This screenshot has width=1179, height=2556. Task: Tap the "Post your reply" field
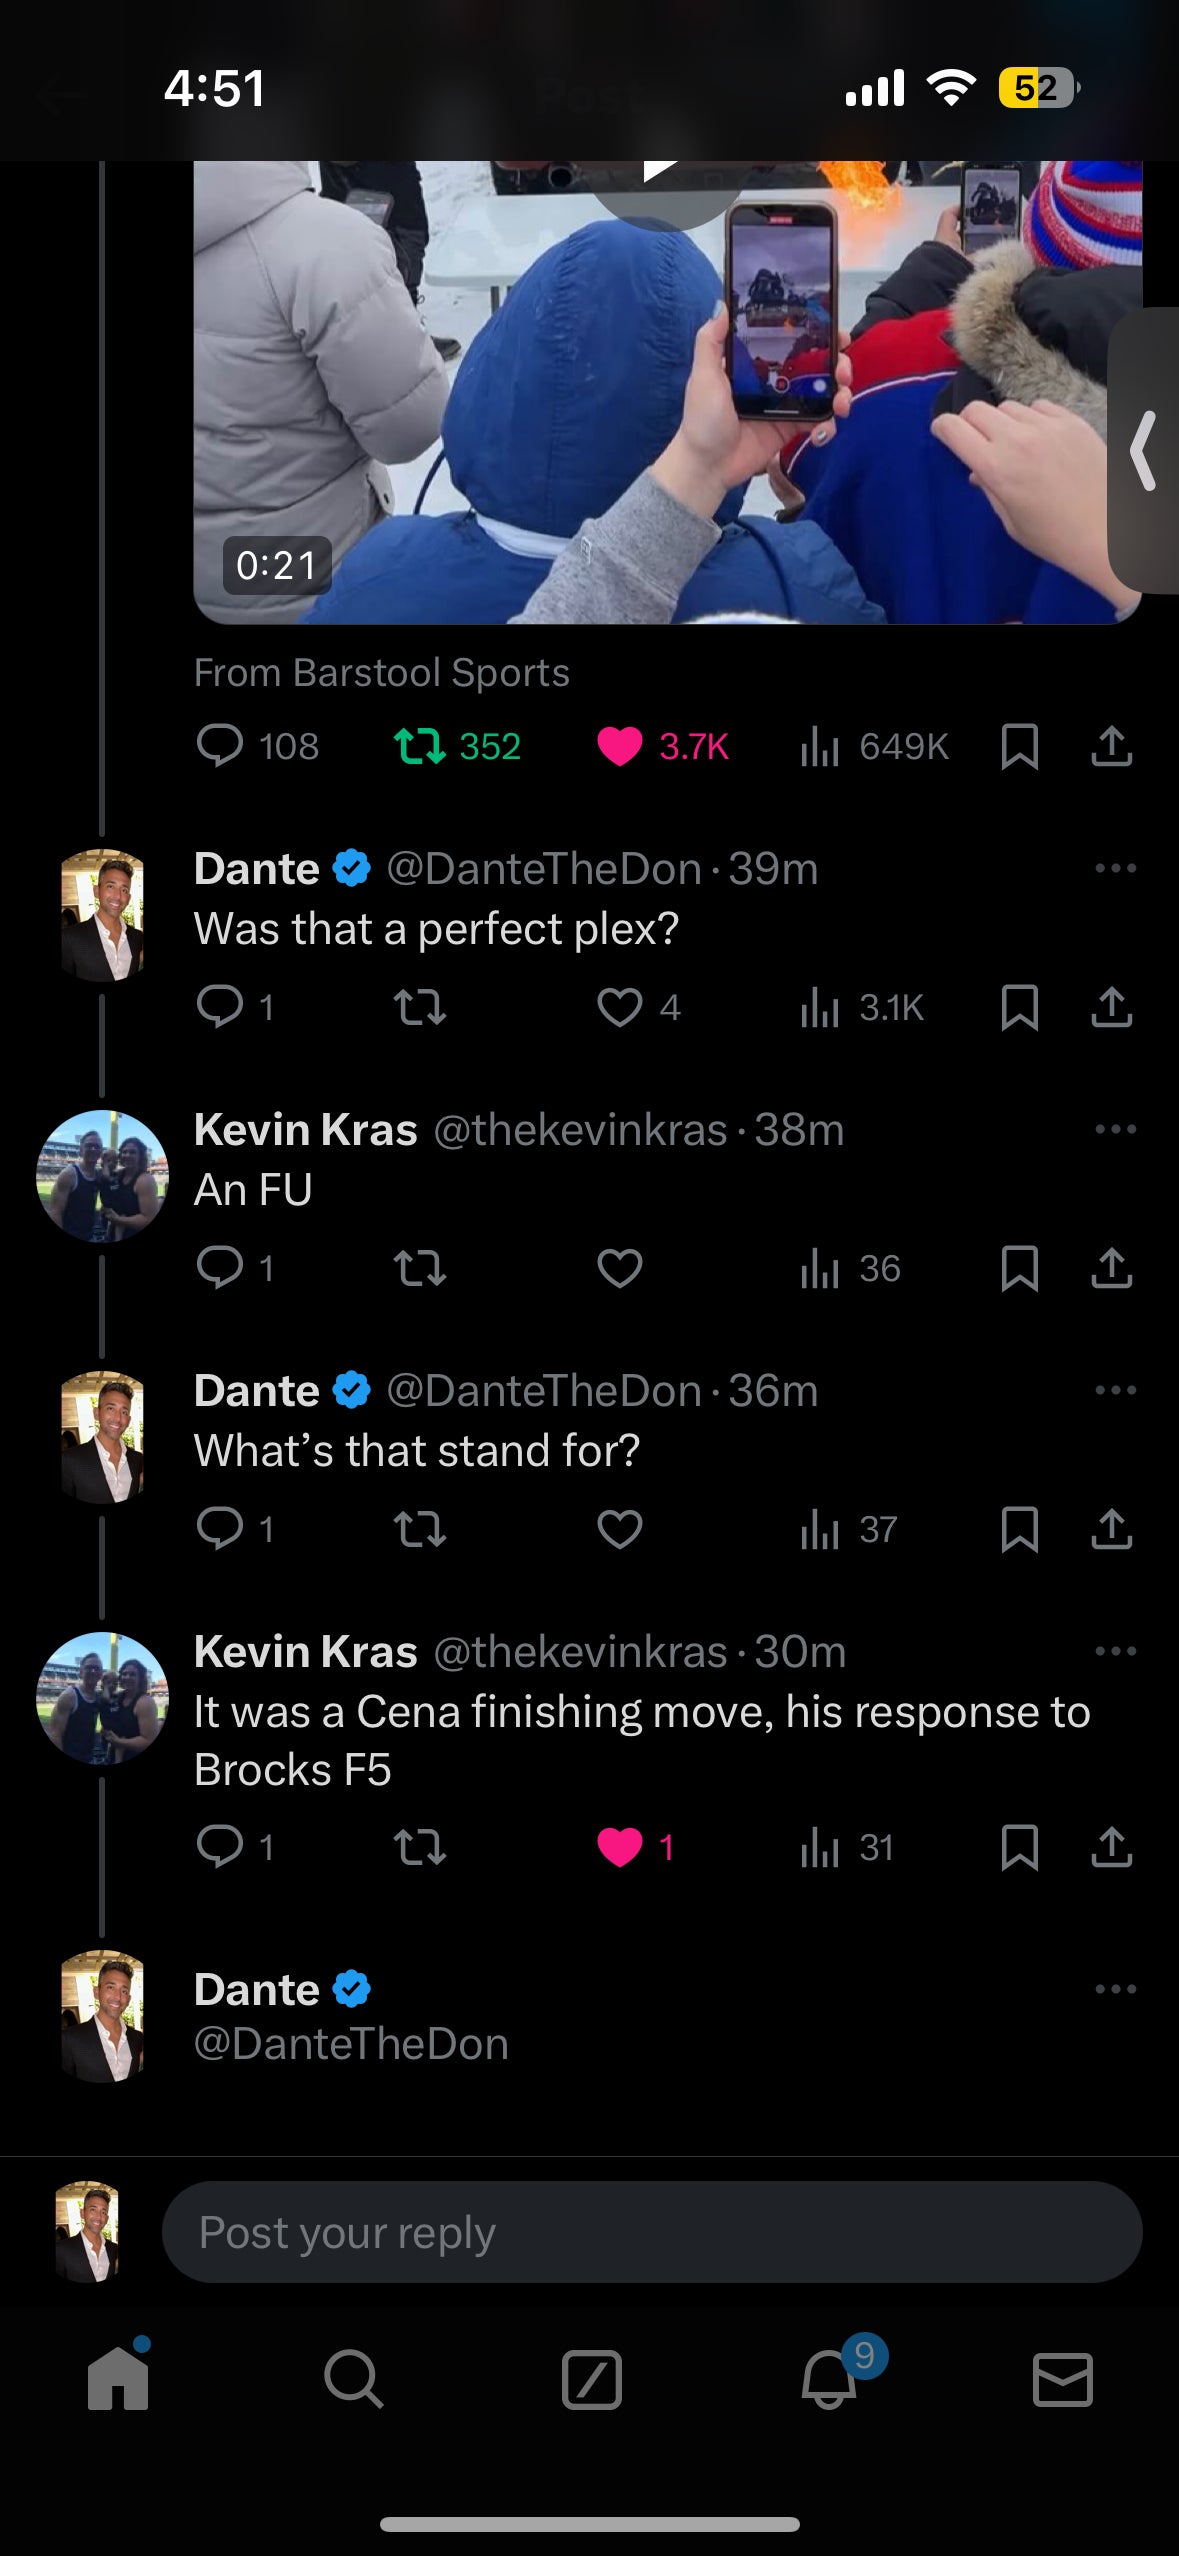pos(651,2232)
